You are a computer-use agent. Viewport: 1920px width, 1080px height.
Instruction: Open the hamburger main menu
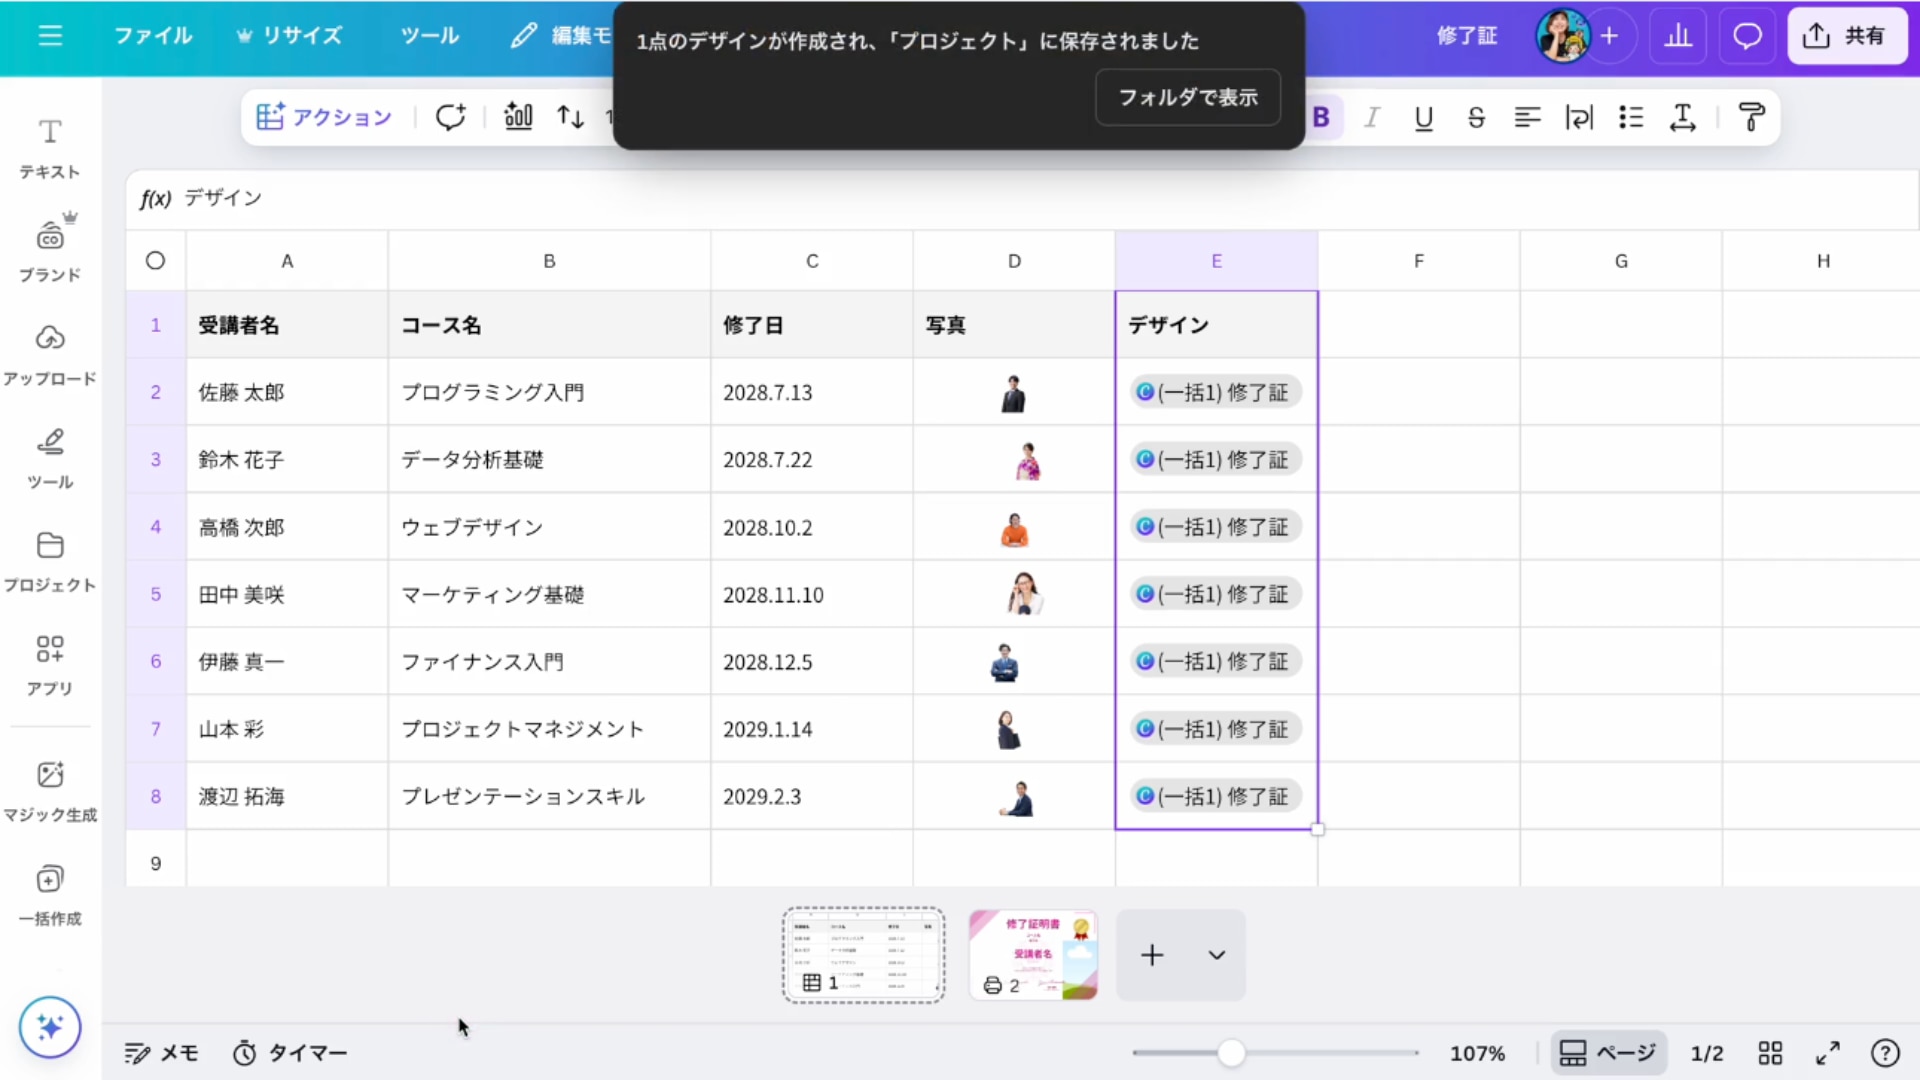[x=50, y=36]
